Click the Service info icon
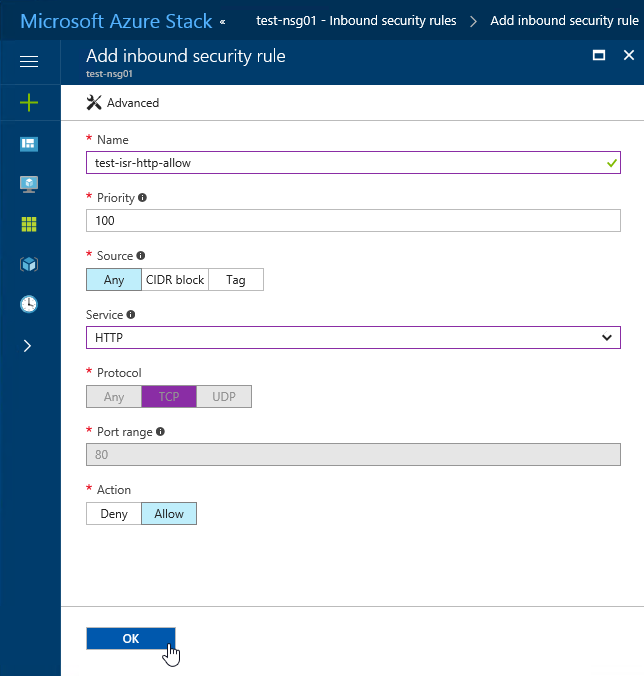644x676 pixels. (131, 315)
